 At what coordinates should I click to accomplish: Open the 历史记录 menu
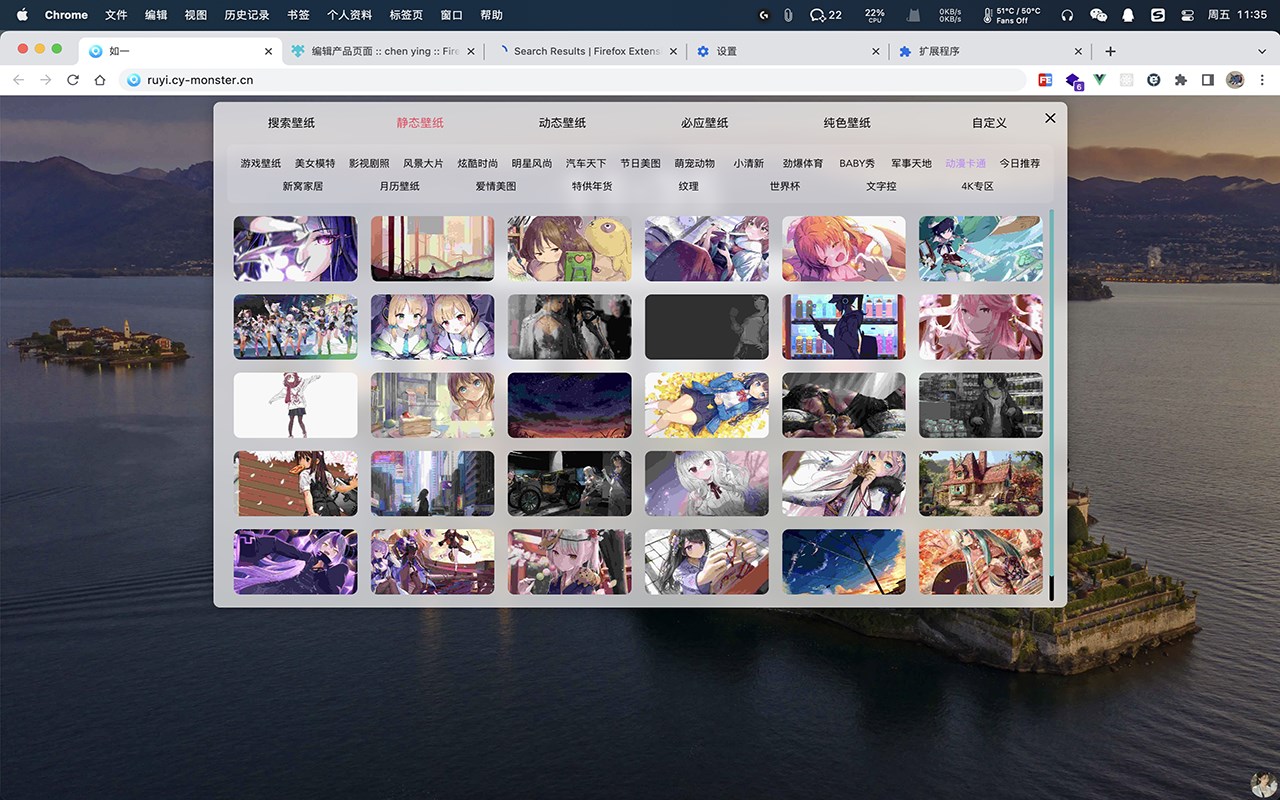(x=247, y=15)
